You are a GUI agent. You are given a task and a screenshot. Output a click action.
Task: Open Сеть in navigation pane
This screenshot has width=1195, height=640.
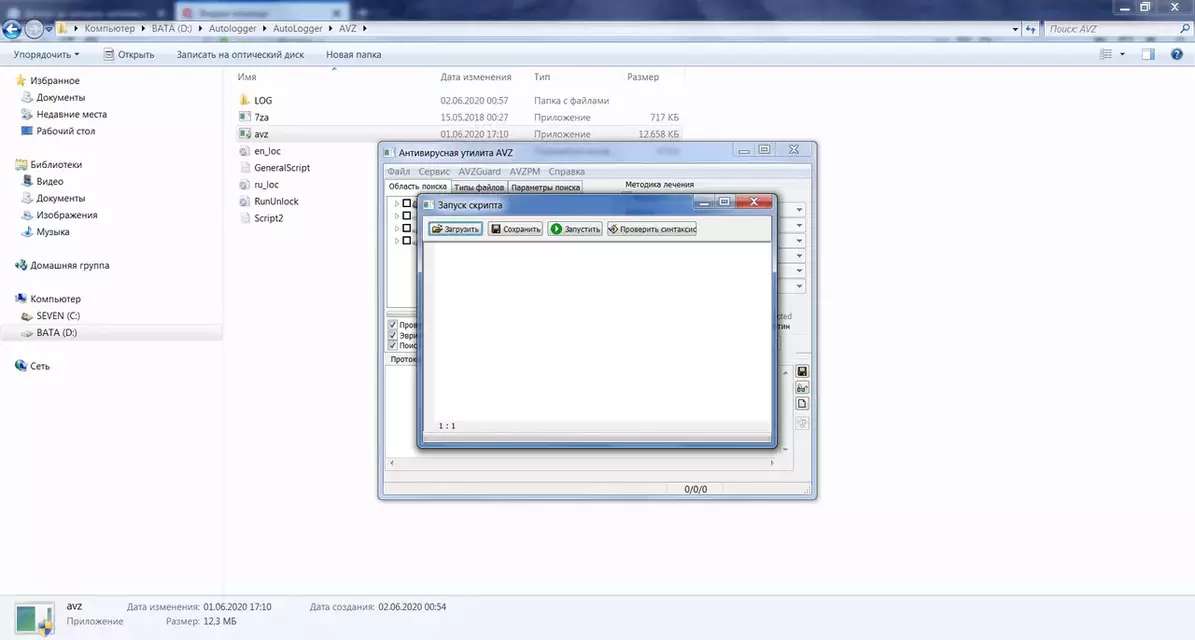[40, 366]
